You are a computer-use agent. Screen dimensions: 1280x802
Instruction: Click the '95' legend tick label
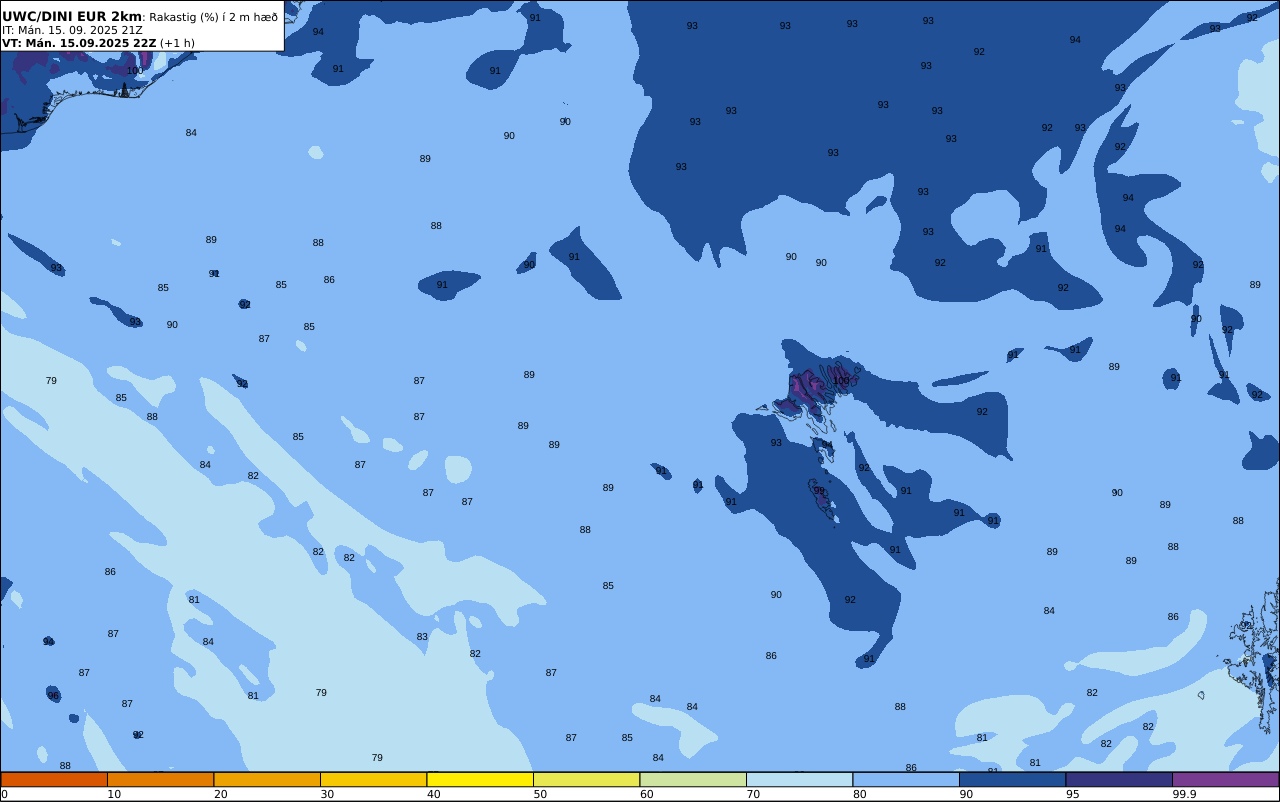point(1073,794)
